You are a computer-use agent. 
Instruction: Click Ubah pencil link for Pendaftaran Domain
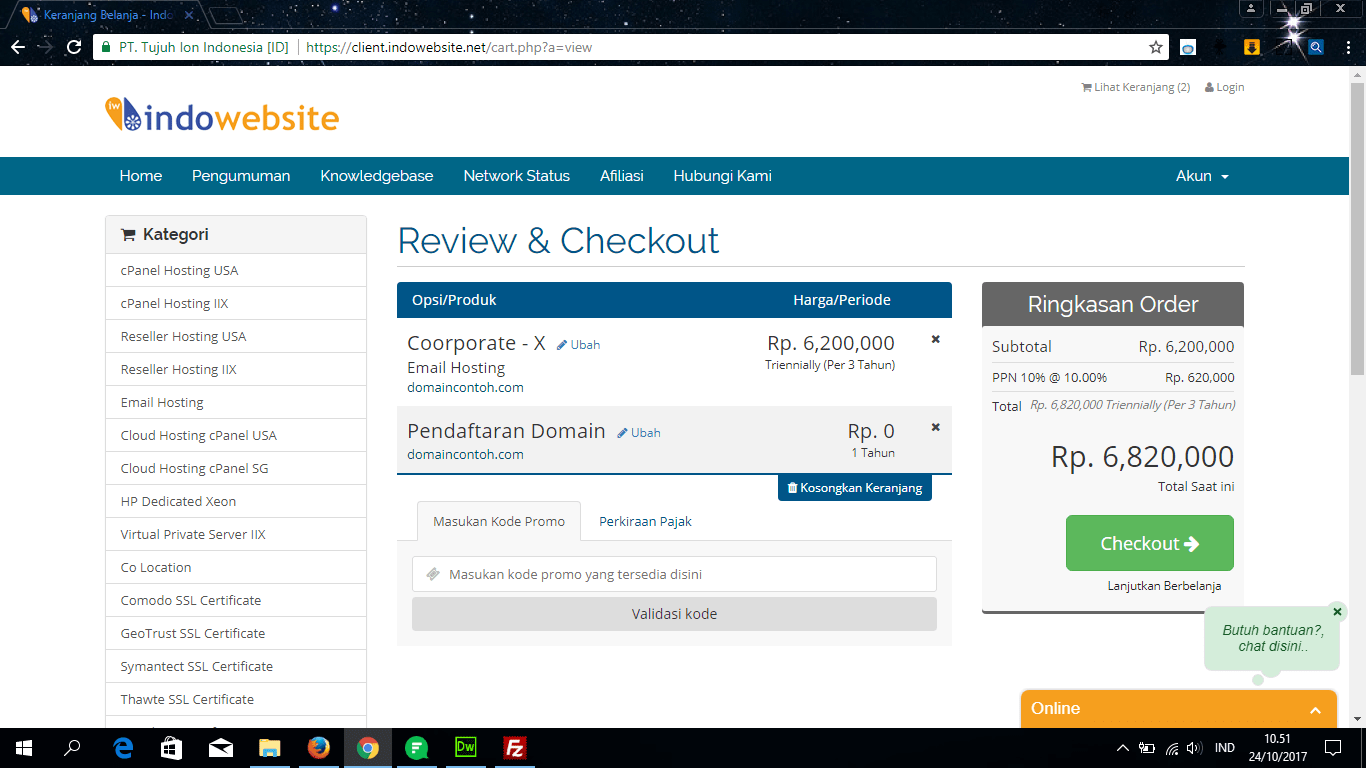[x=639, y=433]
